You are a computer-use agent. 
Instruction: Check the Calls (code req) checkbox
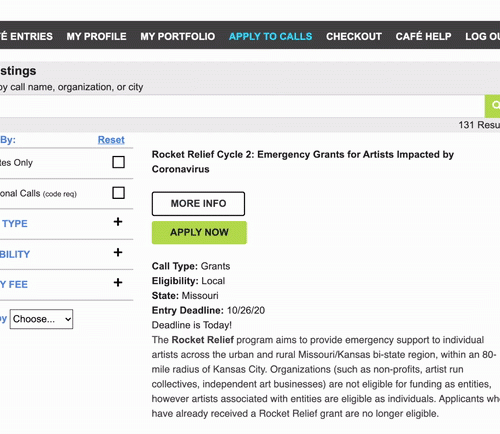pos(119,193)
